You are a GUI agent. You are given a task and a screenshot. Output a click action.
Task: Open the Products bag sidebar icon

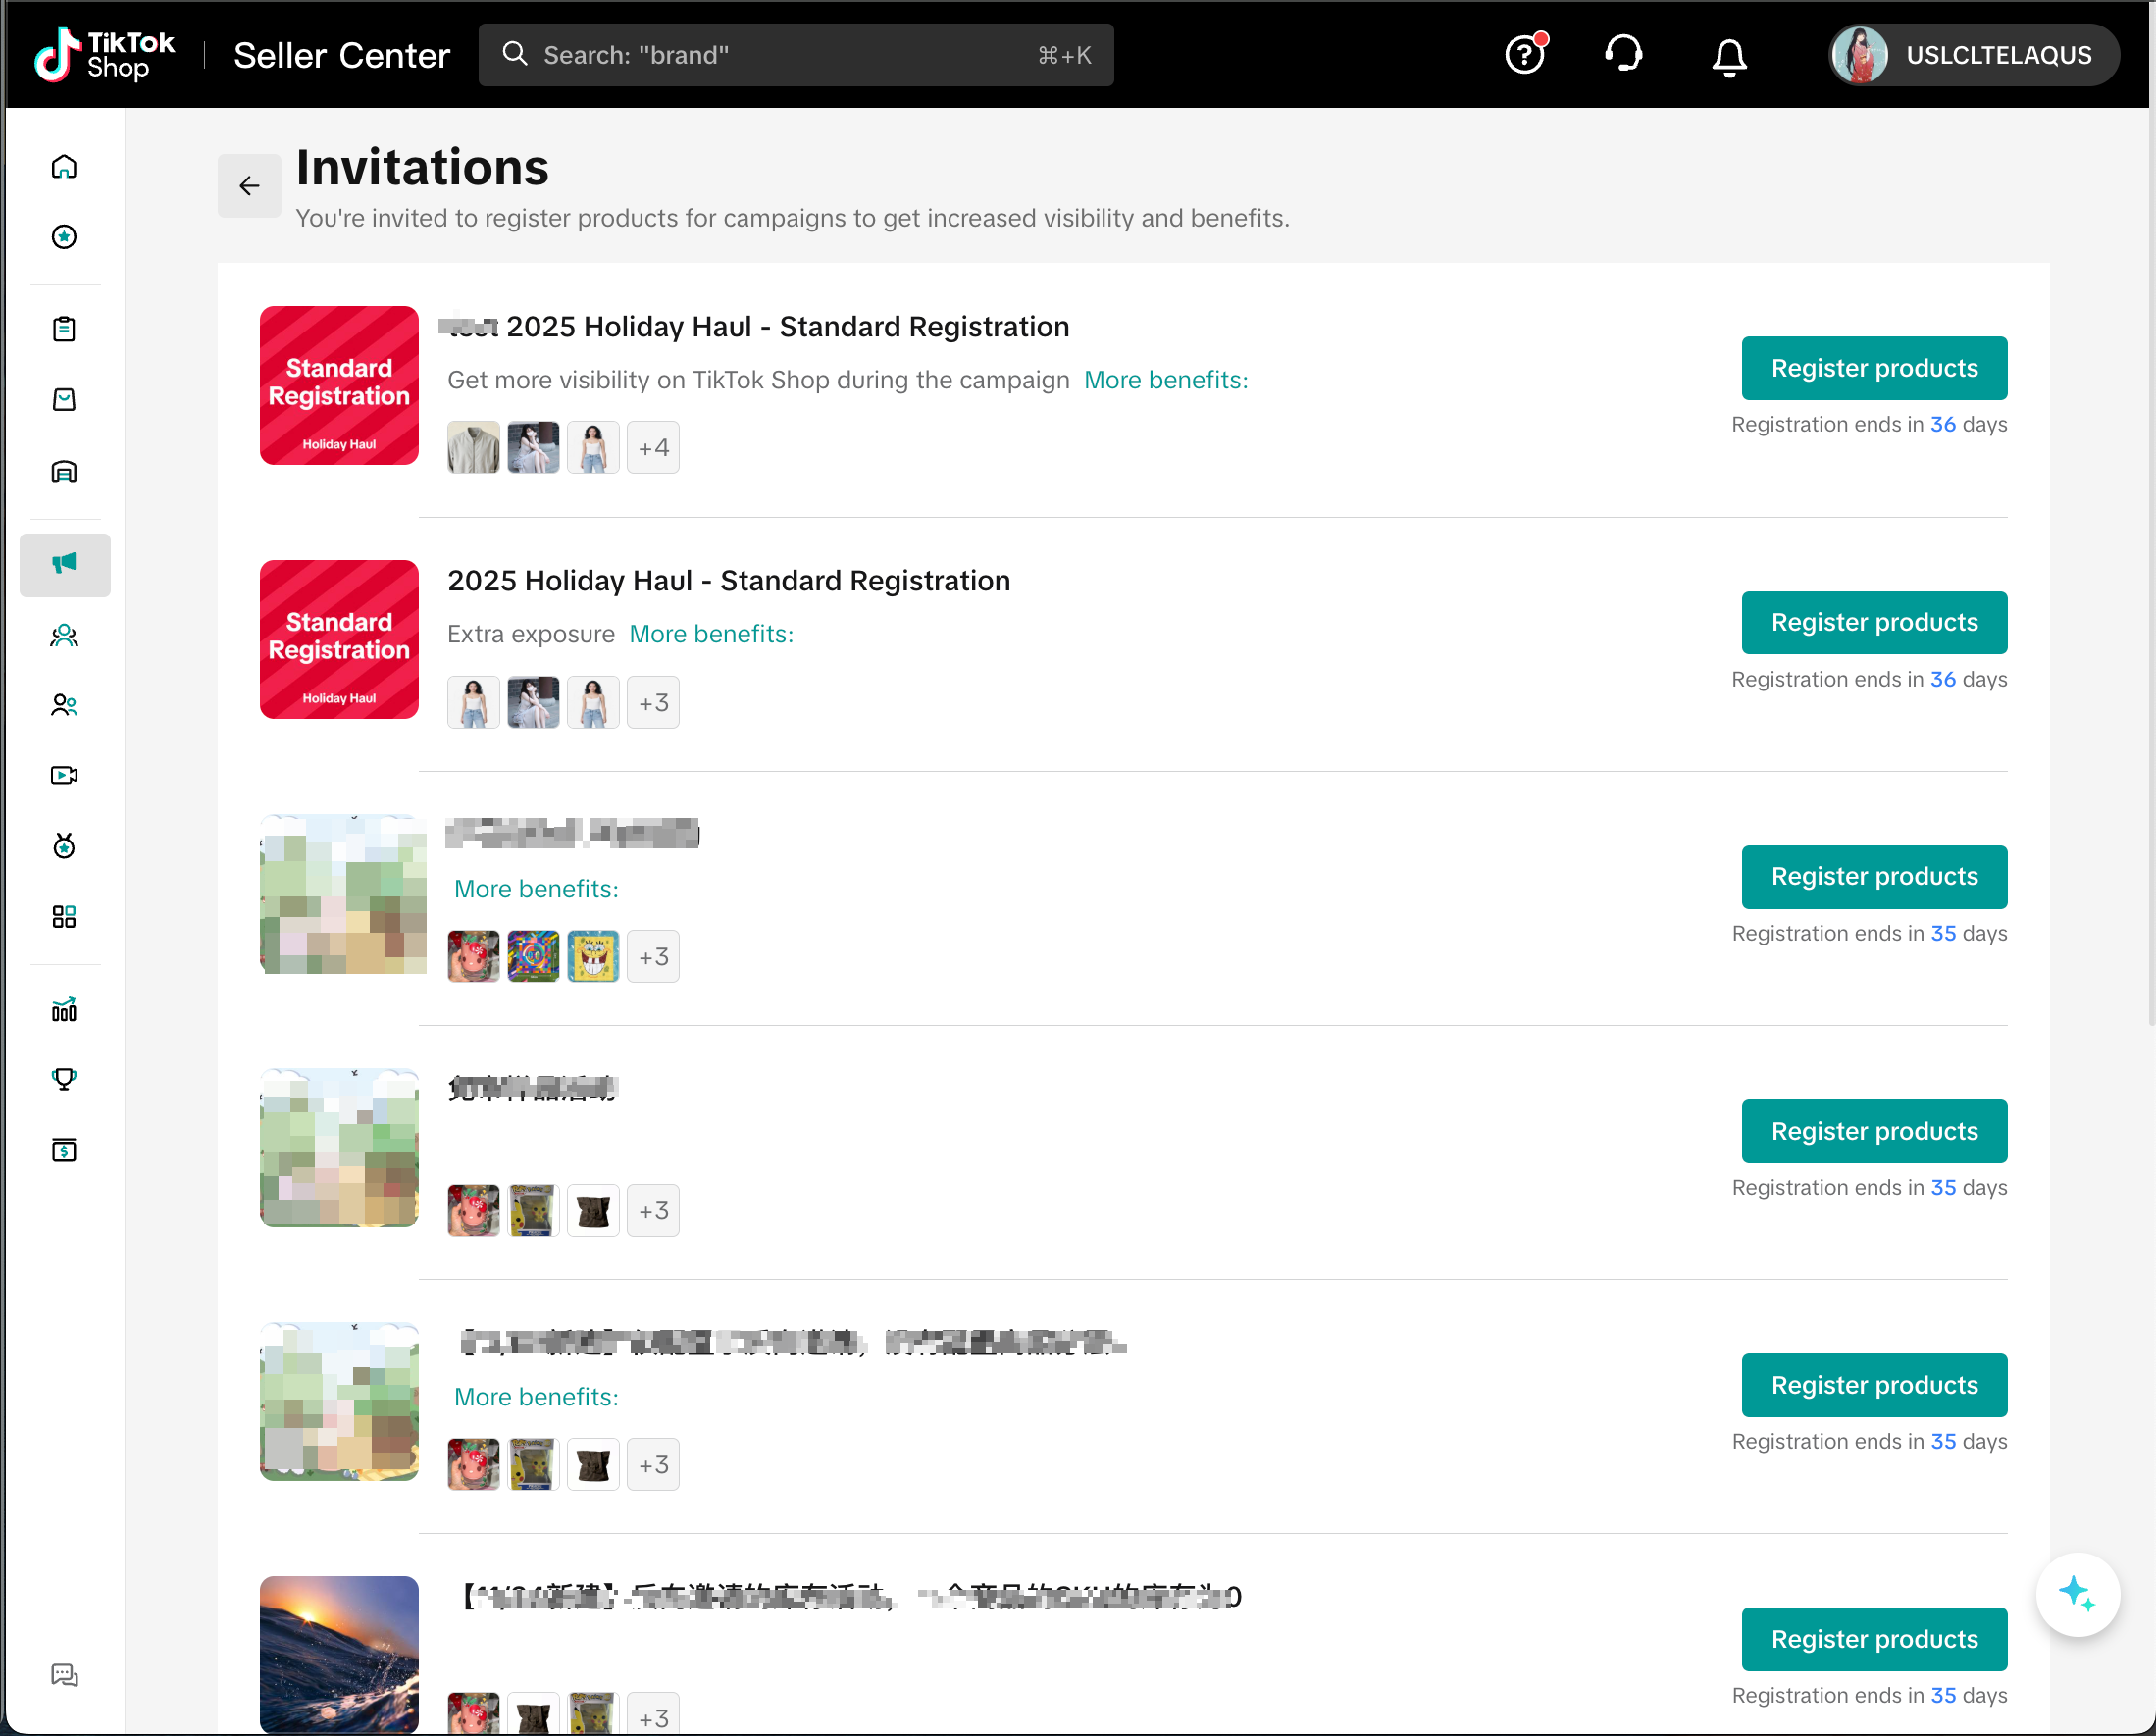64,400
